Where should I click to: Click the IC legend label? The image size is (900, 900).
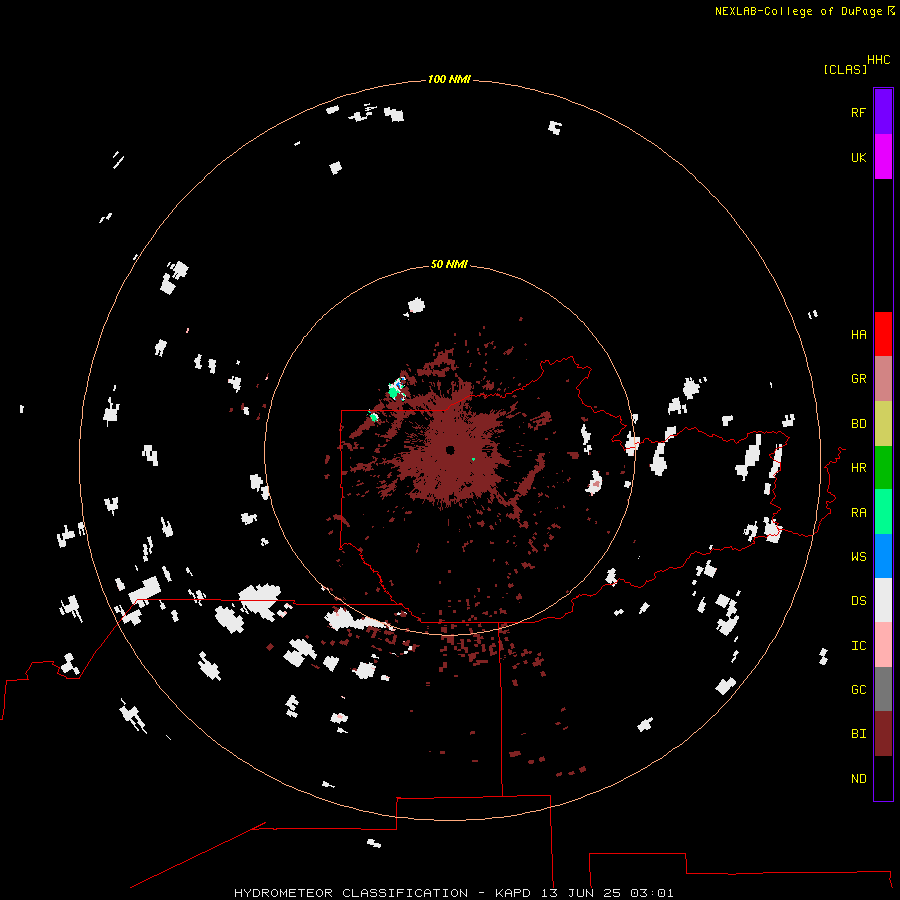point(858,646)
